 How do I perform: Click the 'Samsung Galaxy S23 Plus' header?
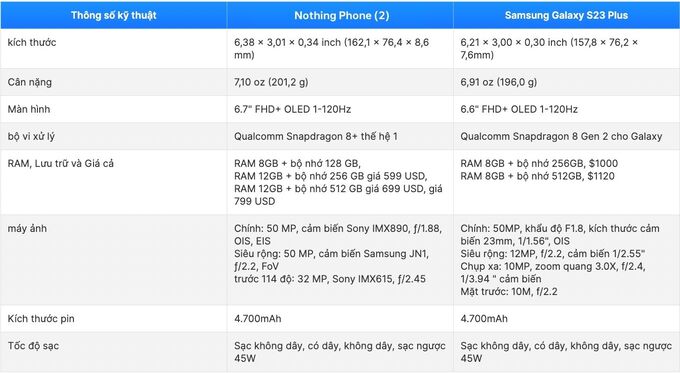(566, 16)
